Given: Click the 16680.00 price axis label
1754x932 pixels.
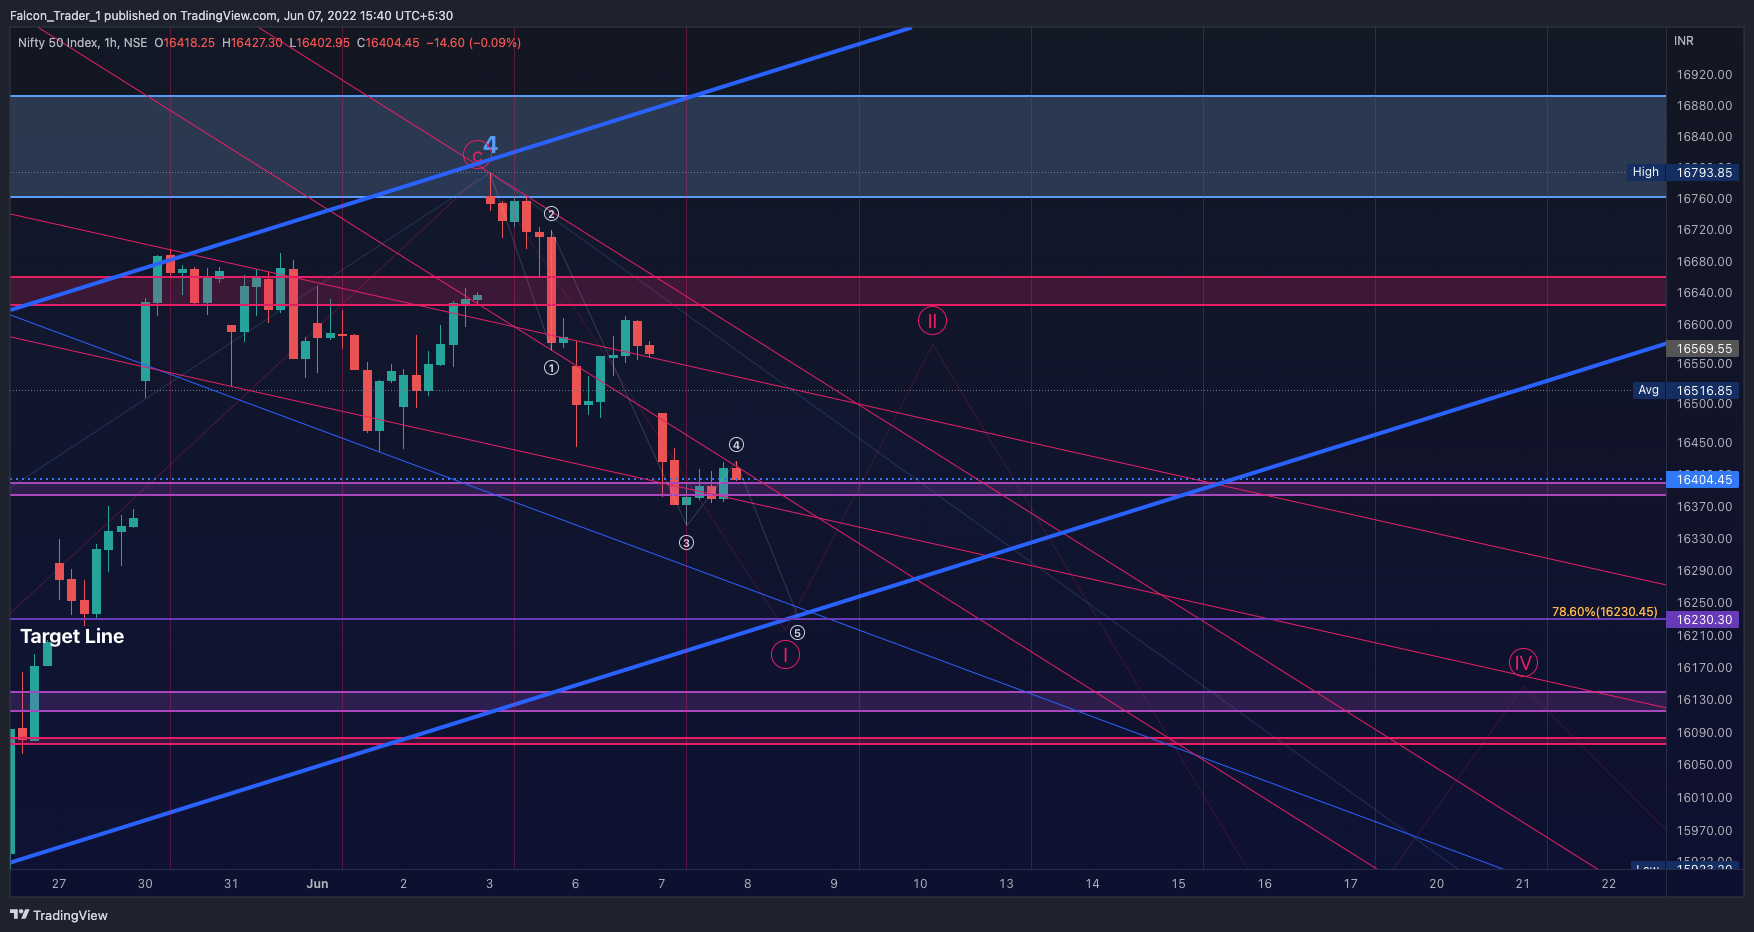Looking at the screenshot, I should [x=1704, y=262].
